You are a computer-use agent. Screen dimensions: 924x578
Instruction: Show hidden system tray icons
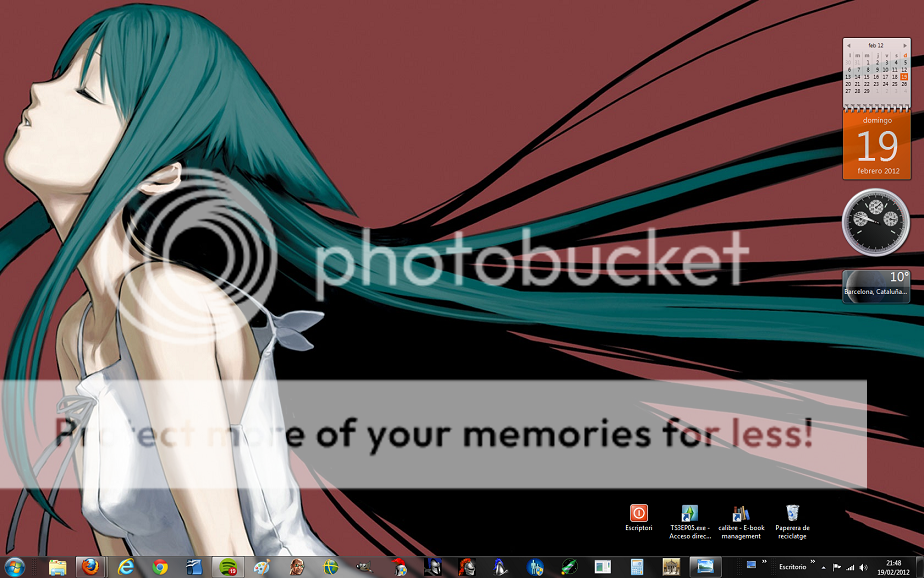(825, 567)
